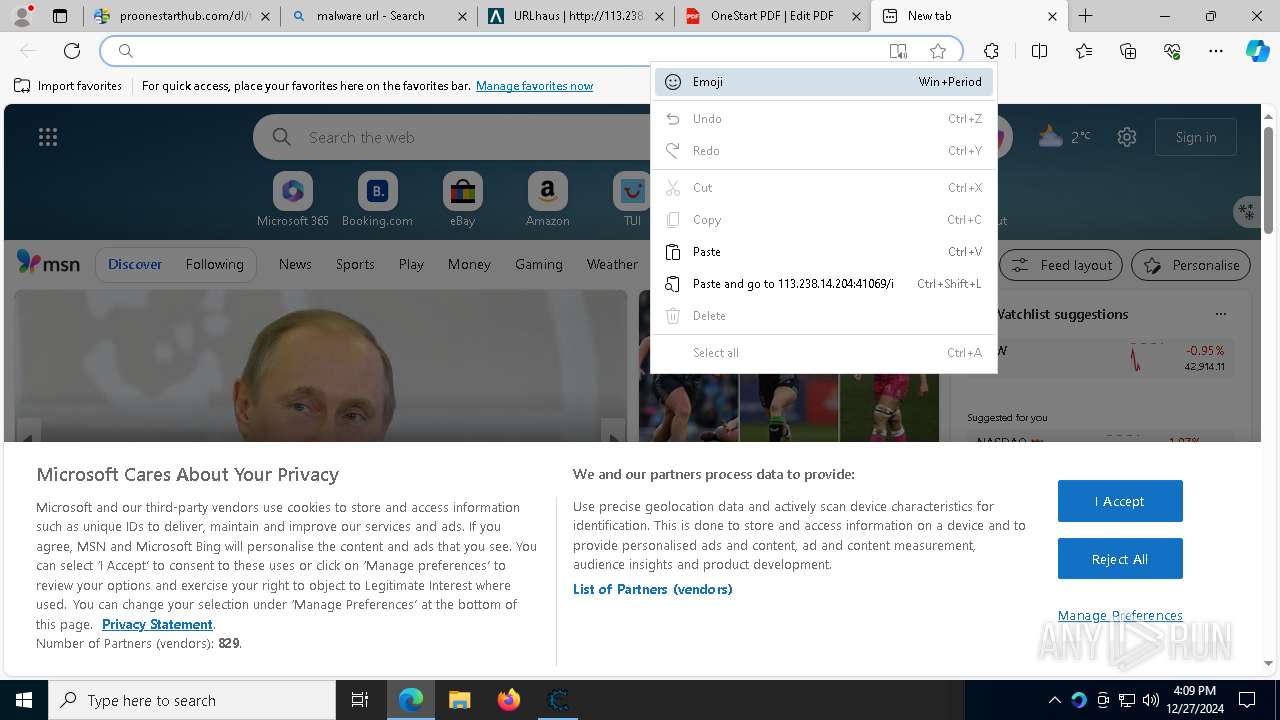Open Firefox from the taskbar
Image resolution: width=1280 pixels, height=720 pixels.
click(509, 700)
